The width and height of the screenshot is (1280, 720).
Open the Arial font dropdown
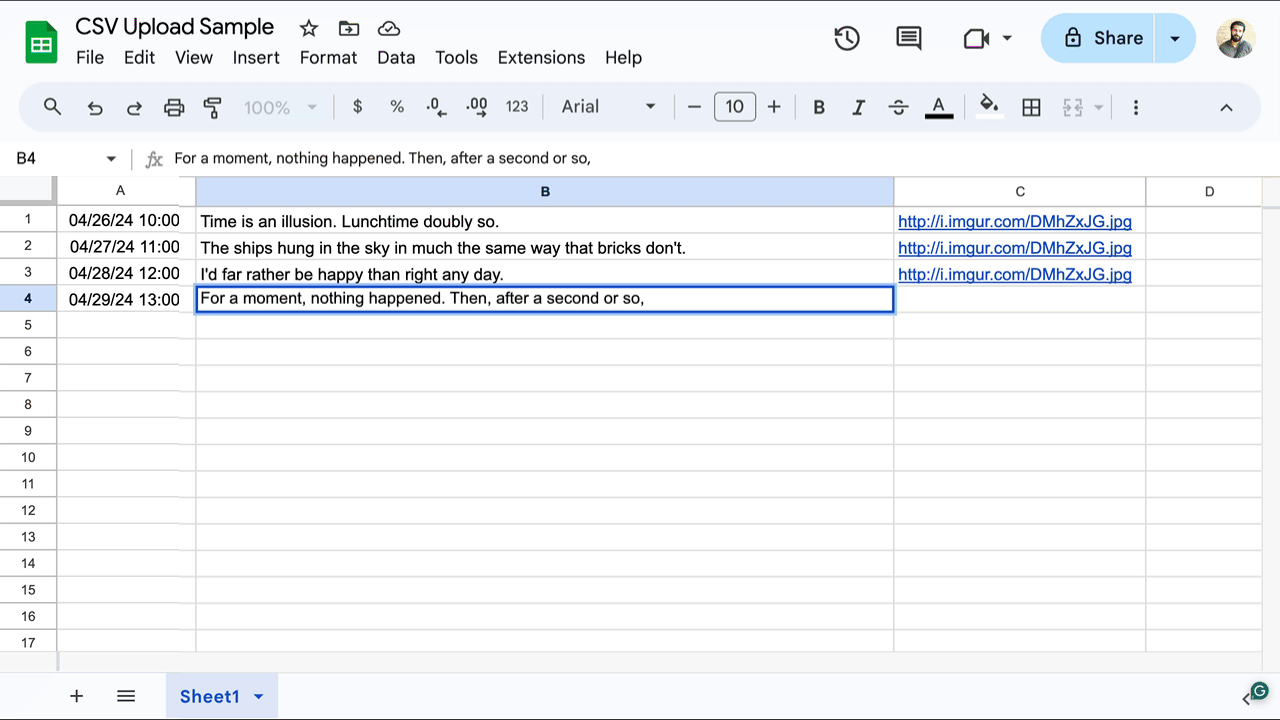[x=608, y=107]
